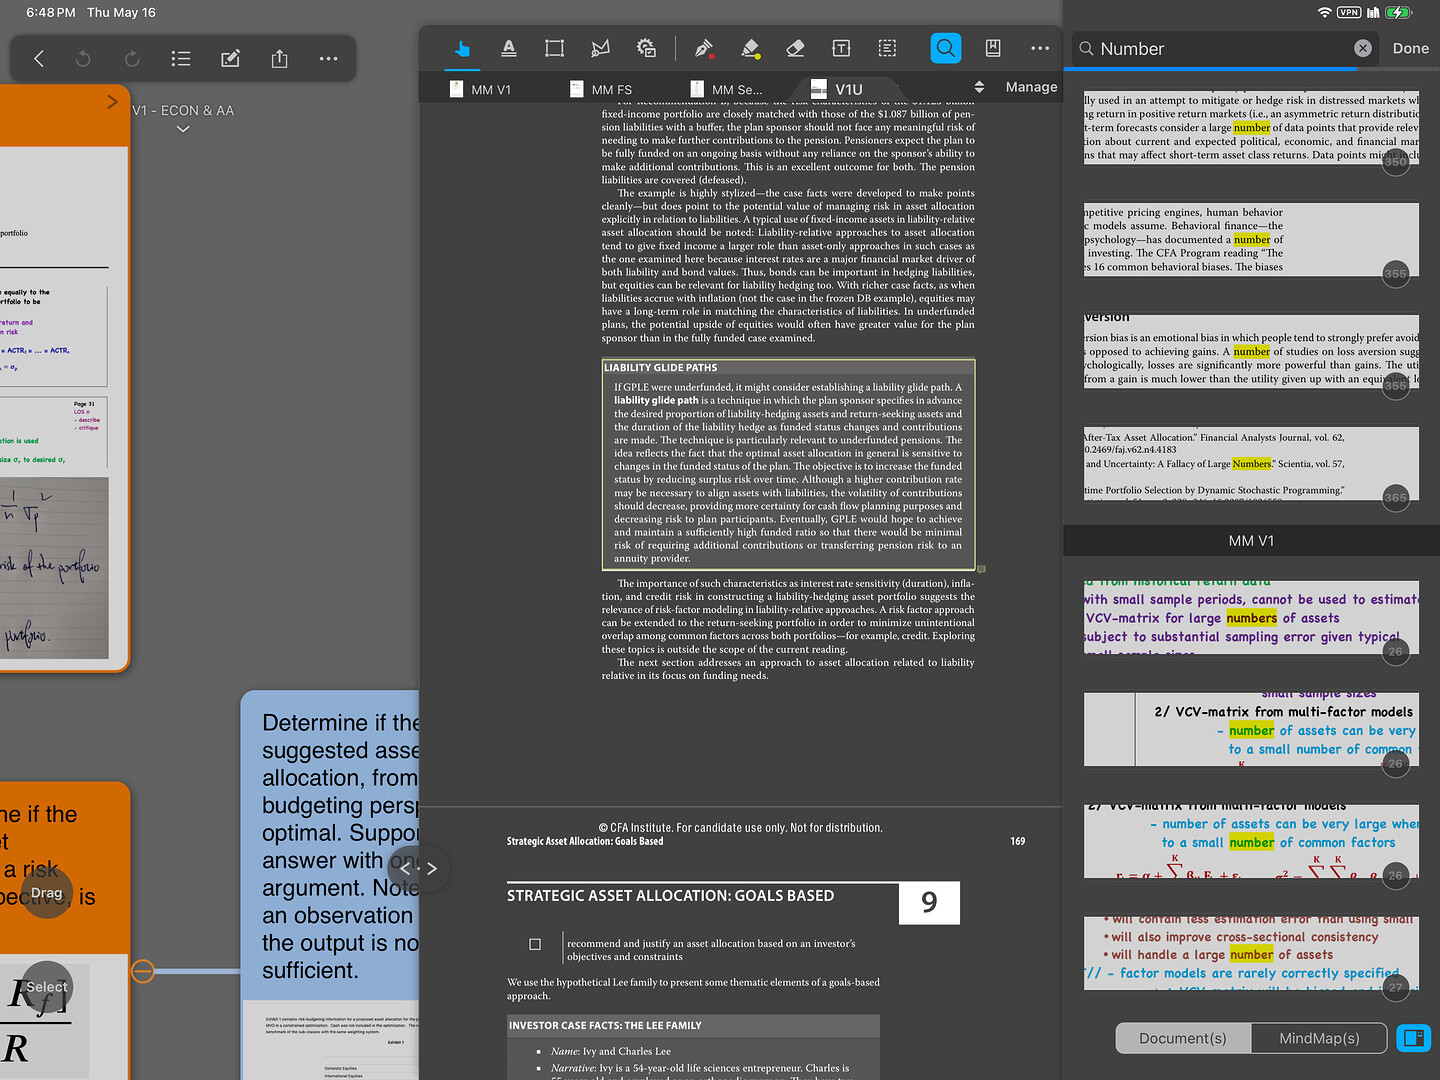Viewport: 1440px width, 1080px height.
Task: Open result about multi-factor models number of assets
Action: point(1251,729)
